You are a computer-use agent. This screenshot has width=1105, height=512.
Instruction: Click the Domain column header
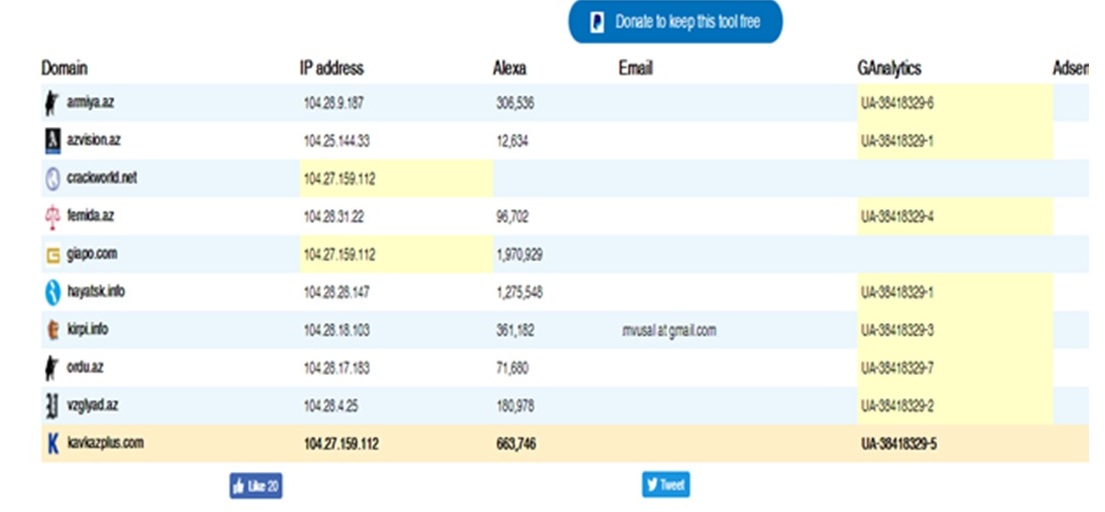(x=64, y=68)
